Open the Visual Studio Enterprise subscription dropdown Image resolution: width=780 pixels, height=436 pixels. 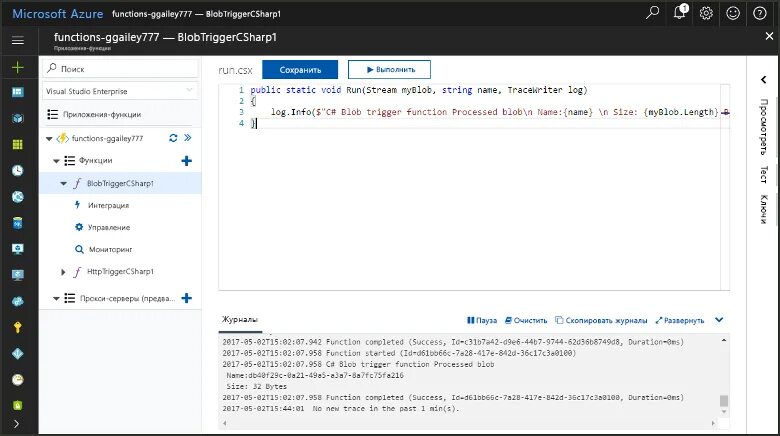point(120,91)
